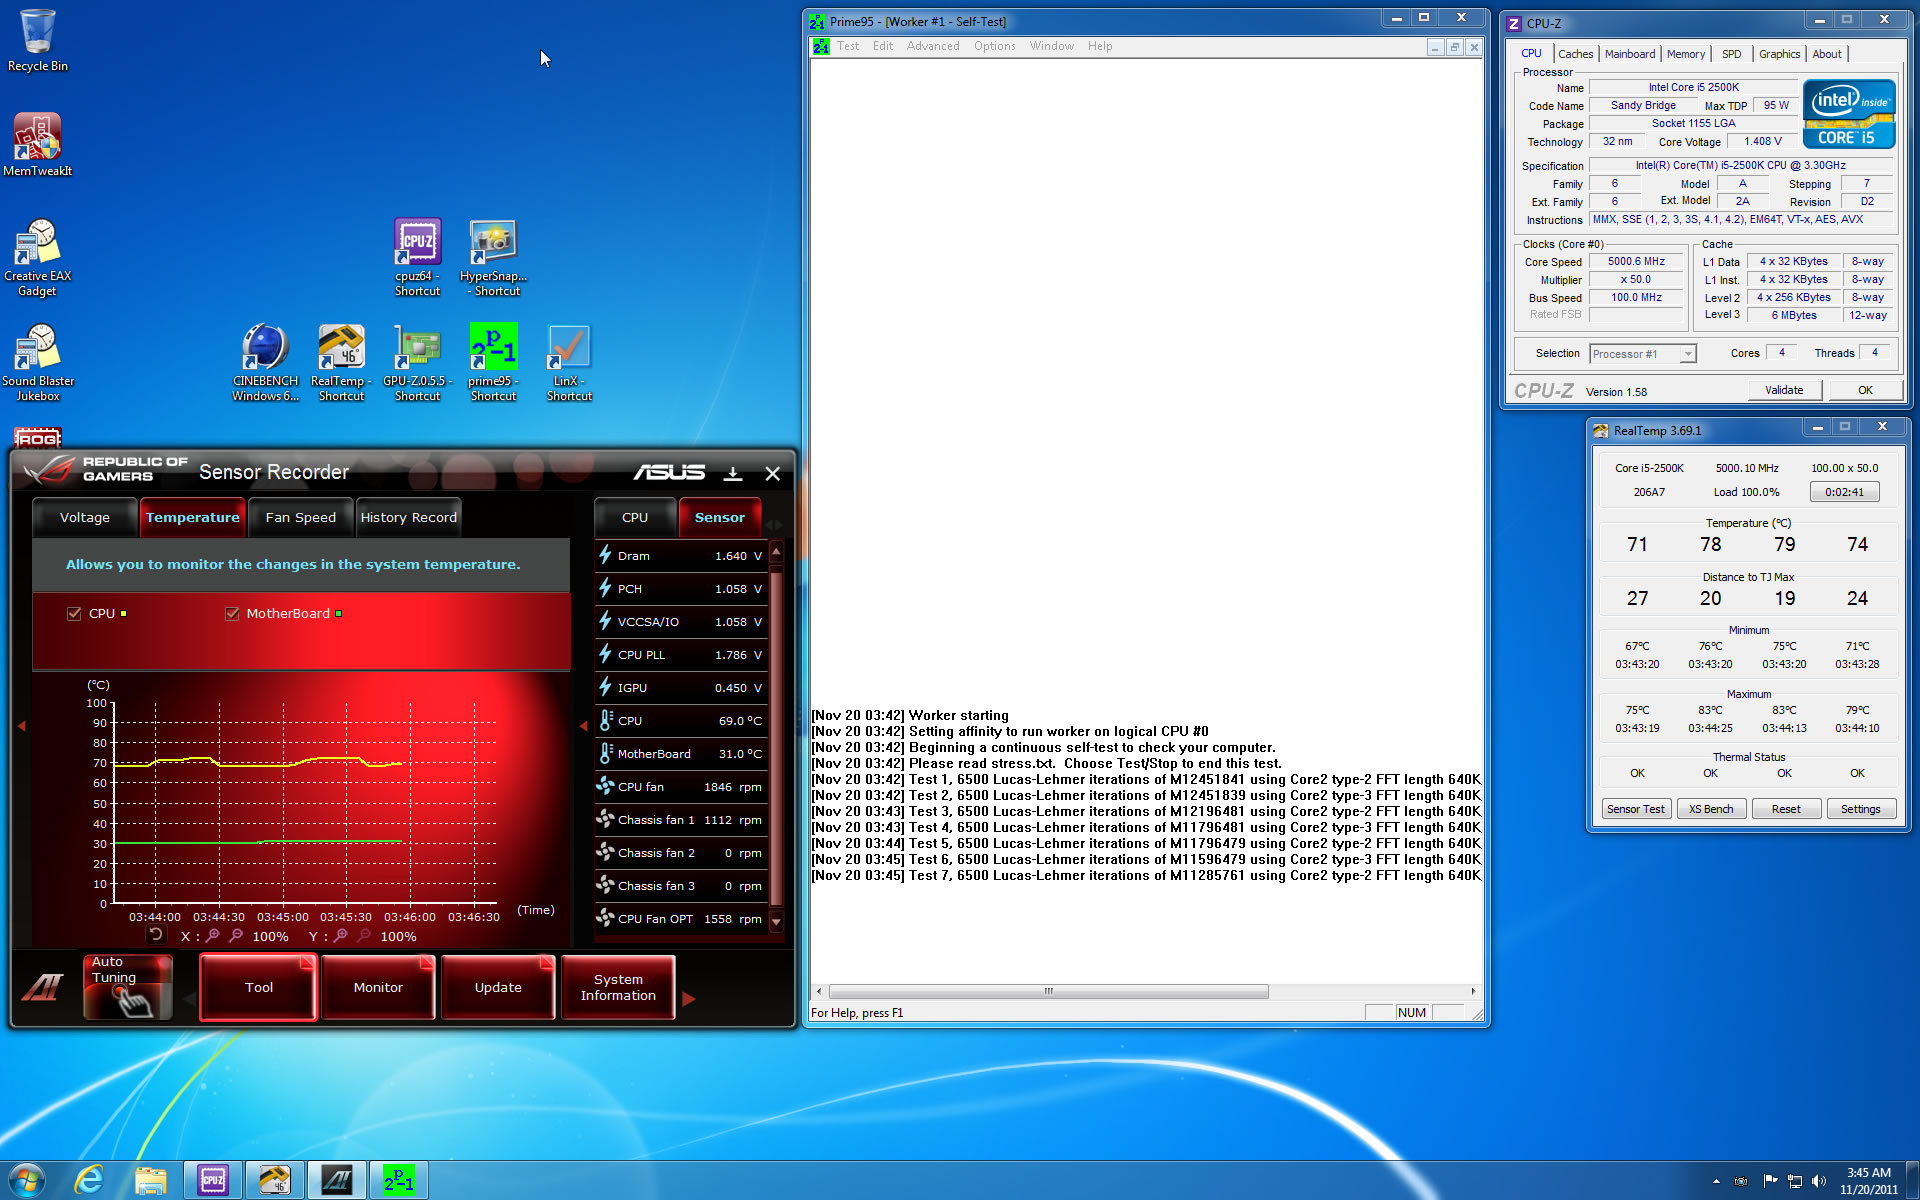The width and height of the screenshot is (1920, 1200).
Task: Click the volume icon in system tray
Action: 1818,1181
